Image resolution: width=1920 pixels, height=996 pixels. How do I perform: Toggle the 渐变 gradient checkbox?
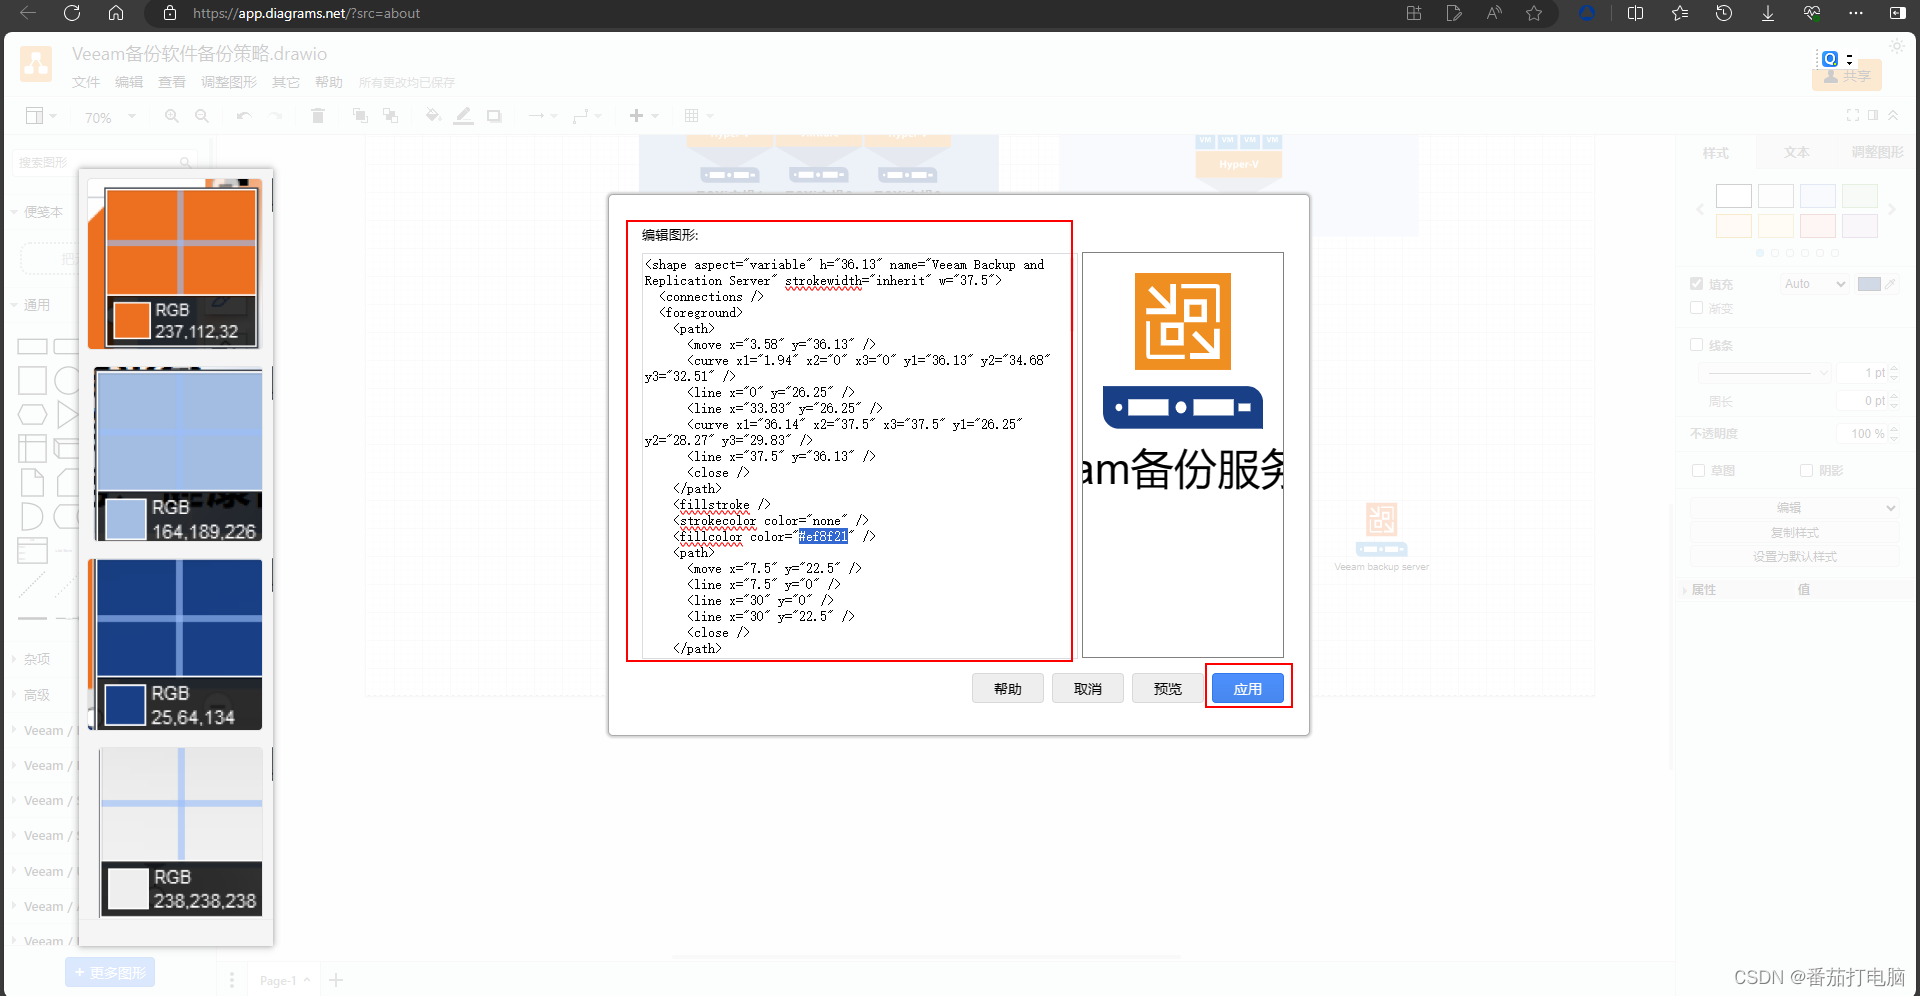pyautogui.click(x=1696, y=308)
